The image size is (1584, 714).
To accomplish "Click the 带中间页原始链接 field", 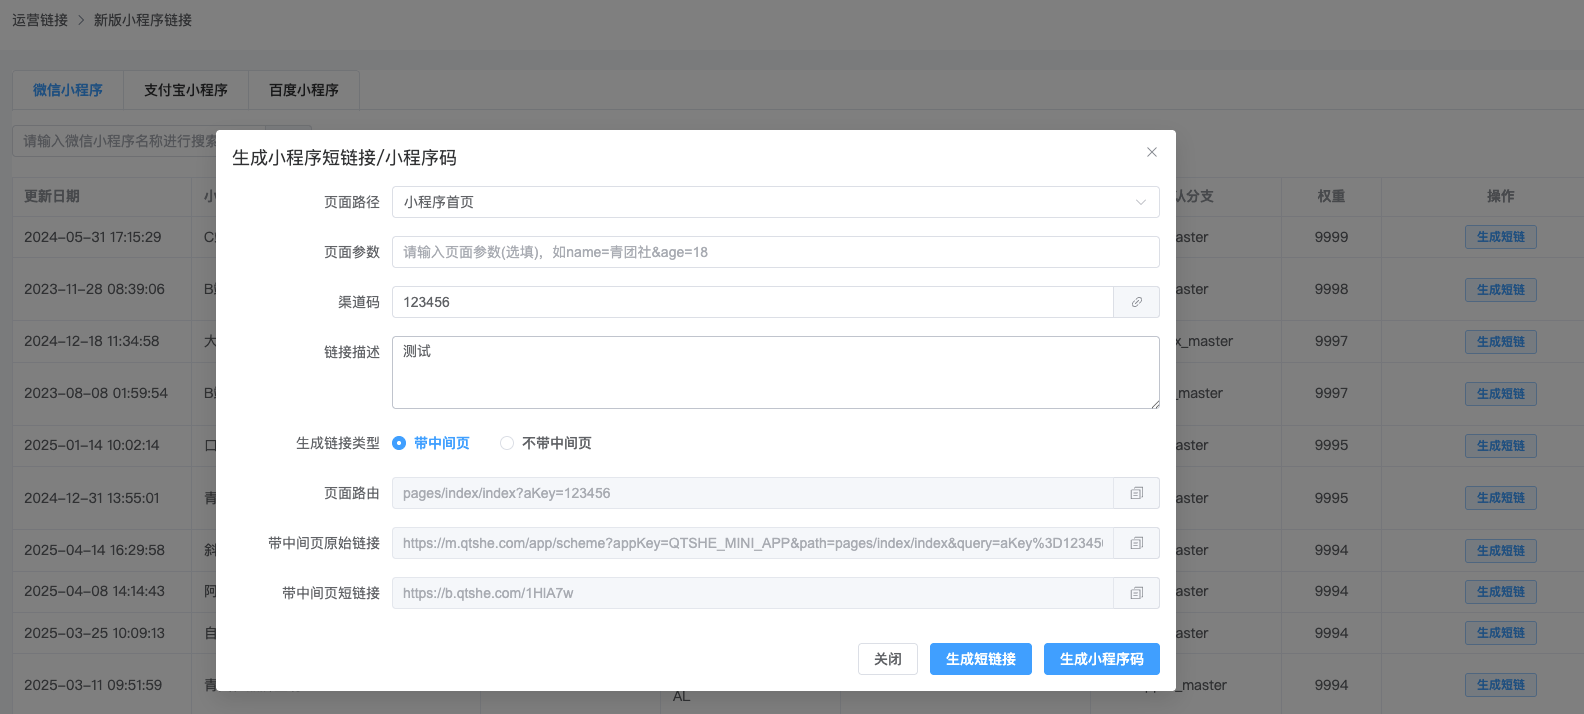I will (x=752, y=543).
